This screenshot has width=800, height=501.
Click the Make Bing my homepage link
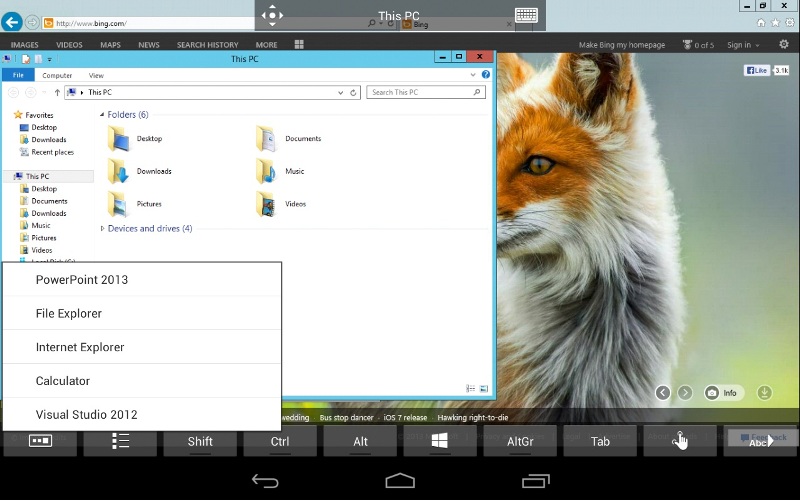coord(624,45)
